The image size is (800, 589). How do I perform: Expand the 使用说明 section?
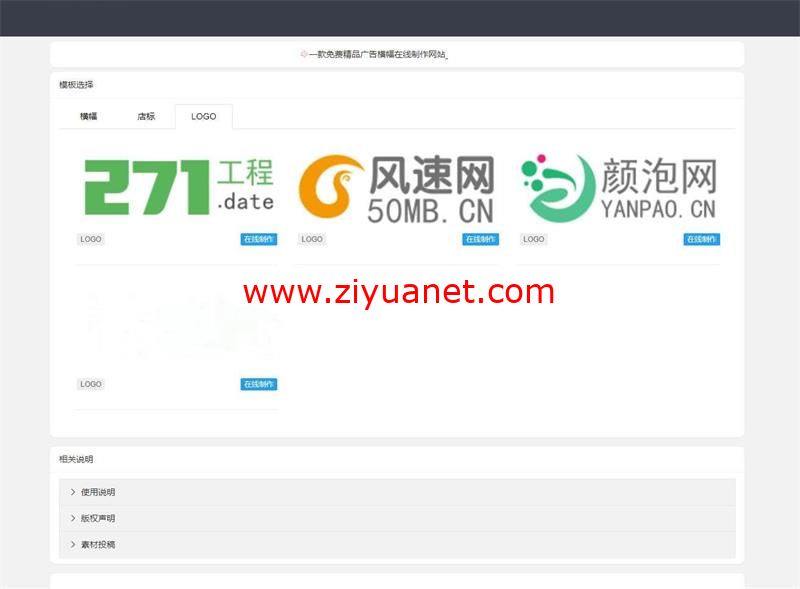click(397, 492)
